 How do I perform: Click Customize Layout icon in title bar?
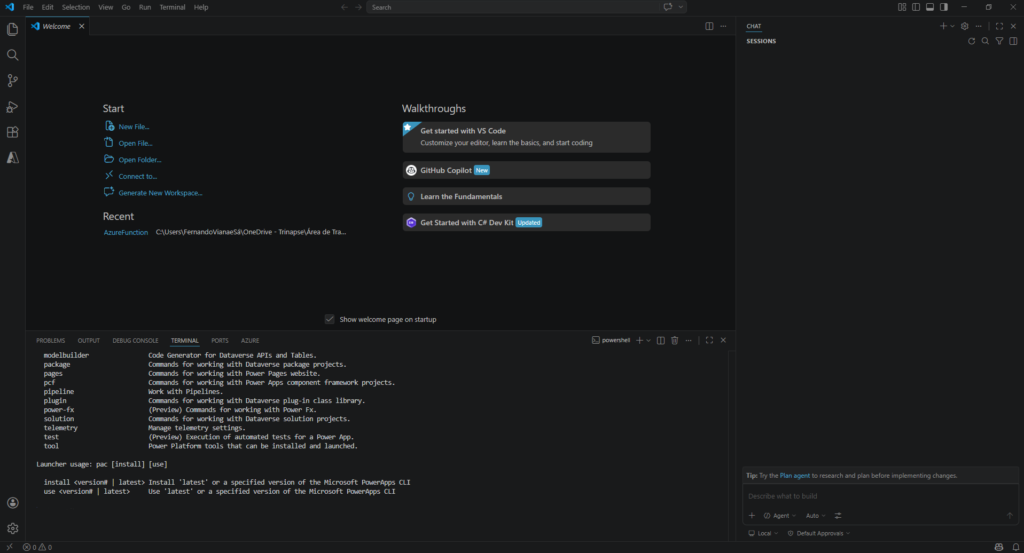pos(902,7)
